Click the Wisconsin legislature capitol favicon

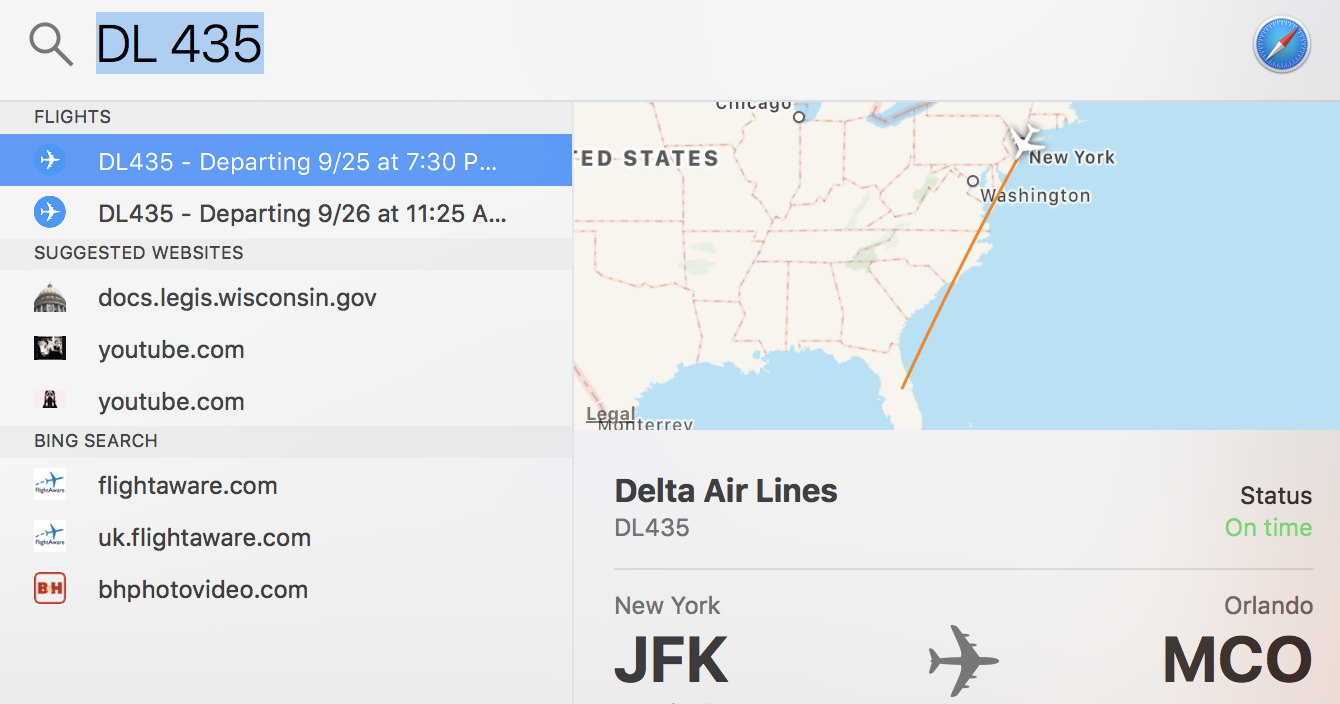tap(49, 298)
